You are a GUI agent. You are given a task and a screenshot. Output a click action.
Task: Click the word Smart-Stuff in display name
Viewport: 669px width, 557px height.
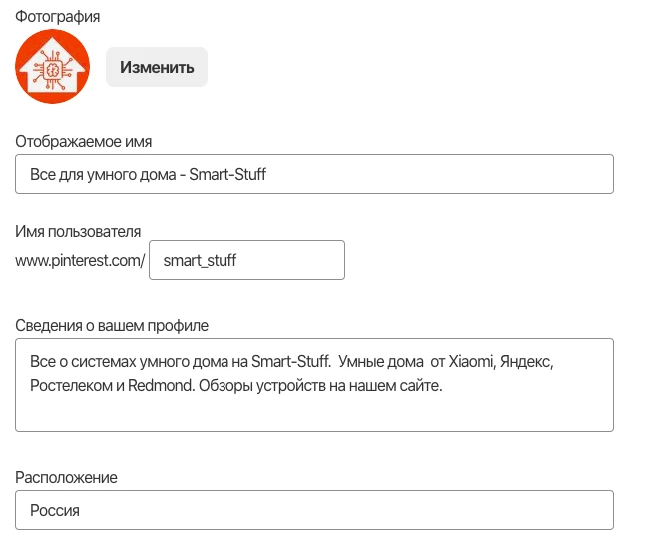(227, 174)
